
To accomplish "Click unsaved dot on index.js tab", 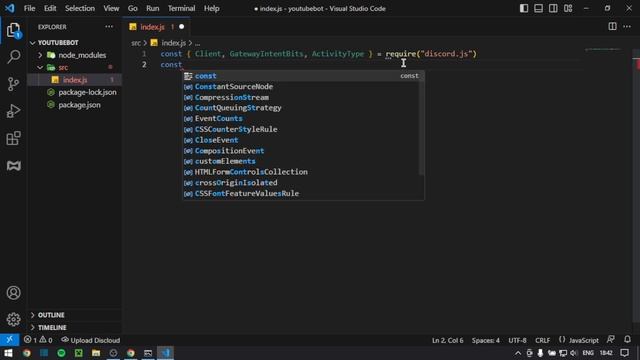I will (x=182, y=27).
